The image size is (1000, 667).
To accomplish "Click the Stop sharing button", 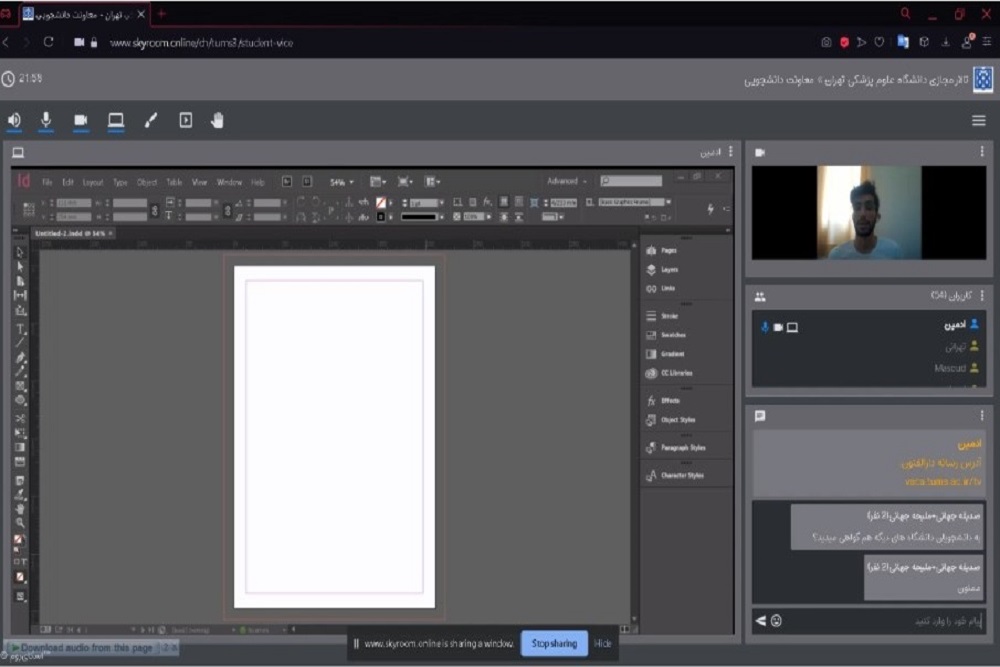I will point(554,643).
